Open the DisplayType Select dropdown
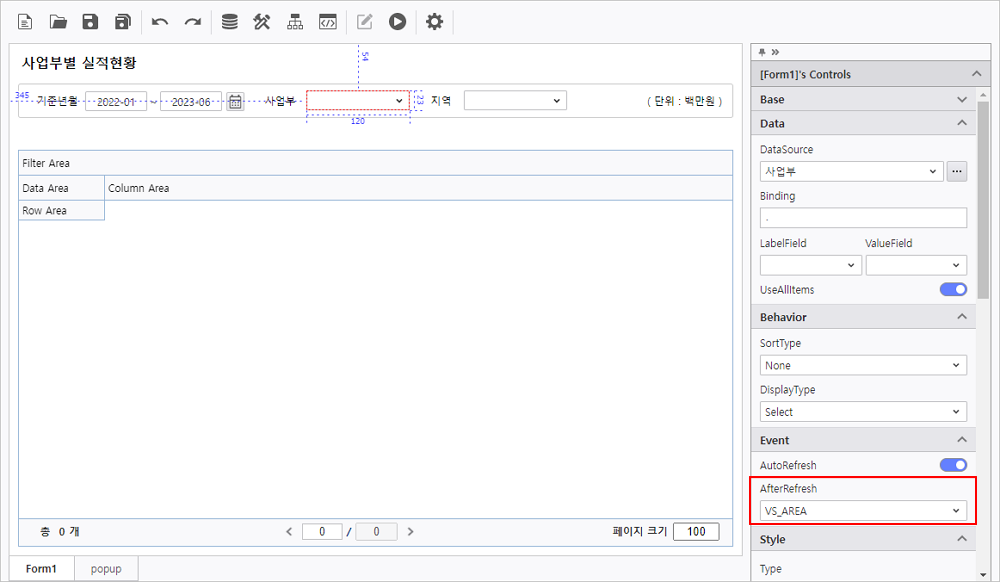Screen dimensions: 1000x582 click(863, 412)
